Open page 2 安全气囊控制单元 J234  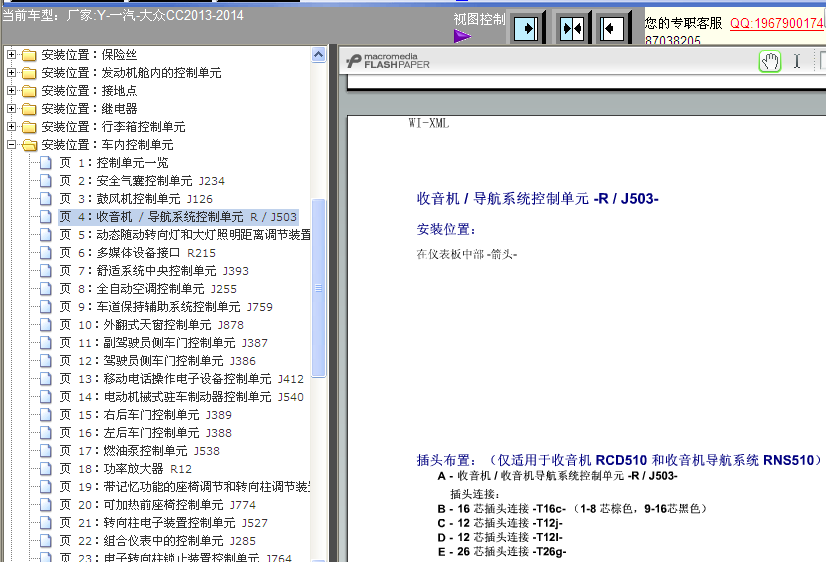click(142, 181)
